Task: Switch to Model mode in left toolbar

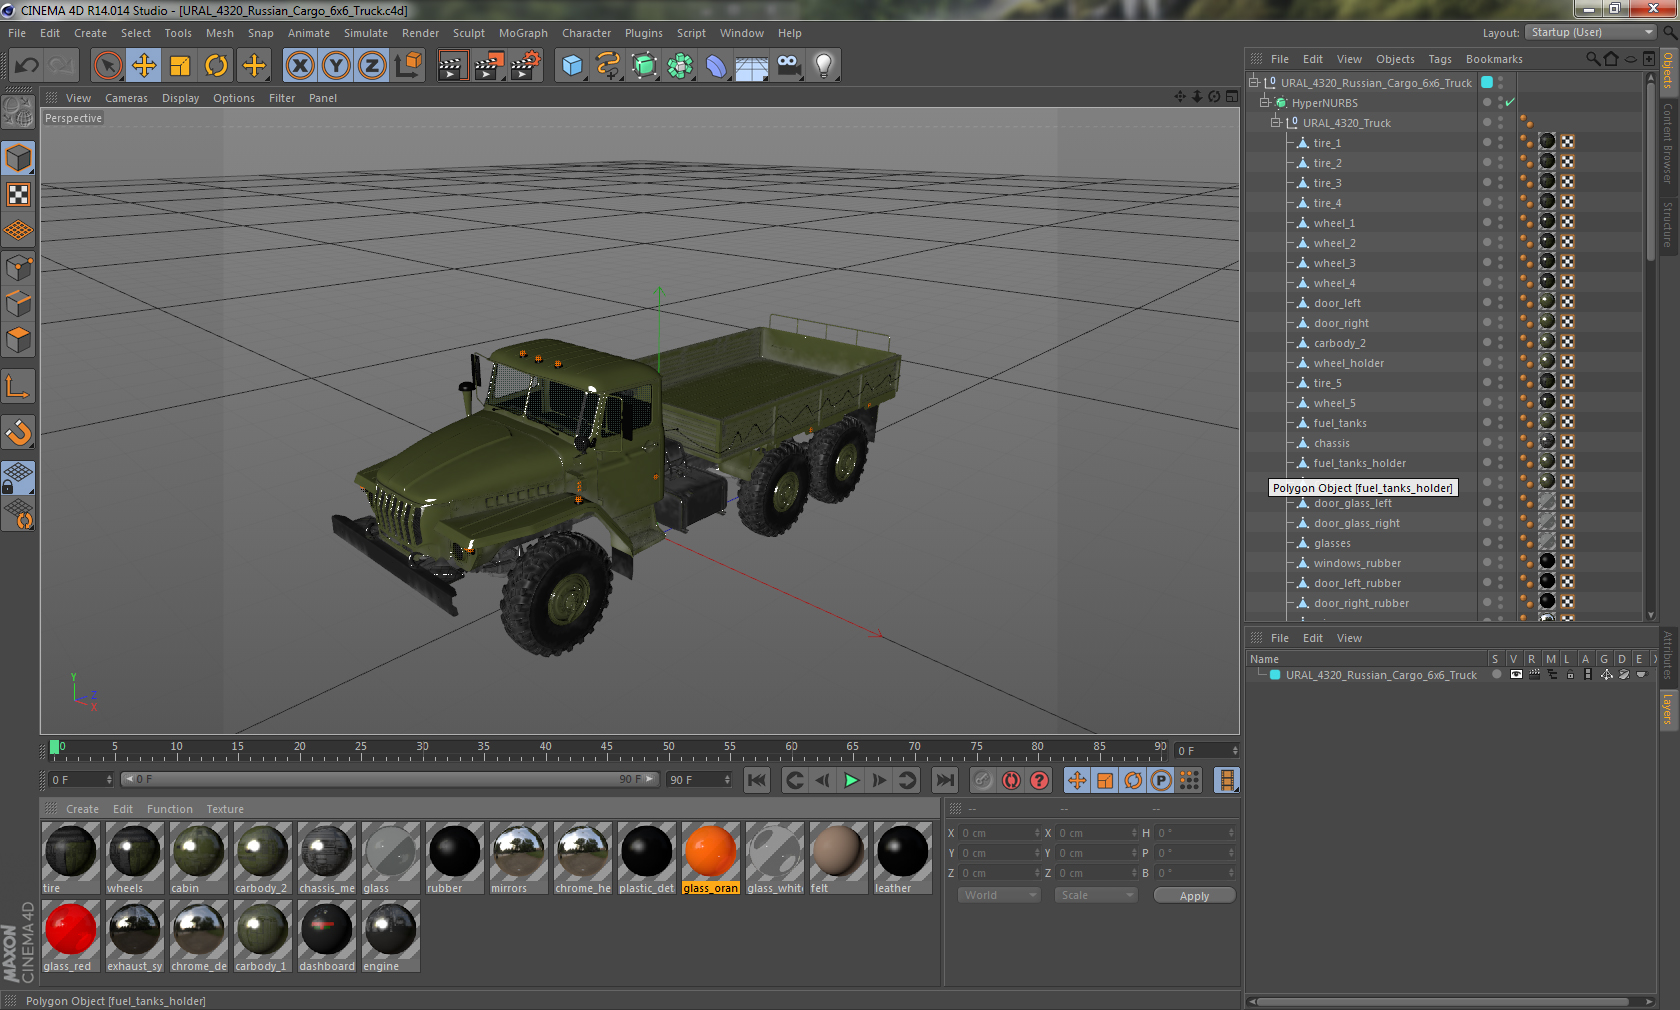Action: [x=19, y=158]
